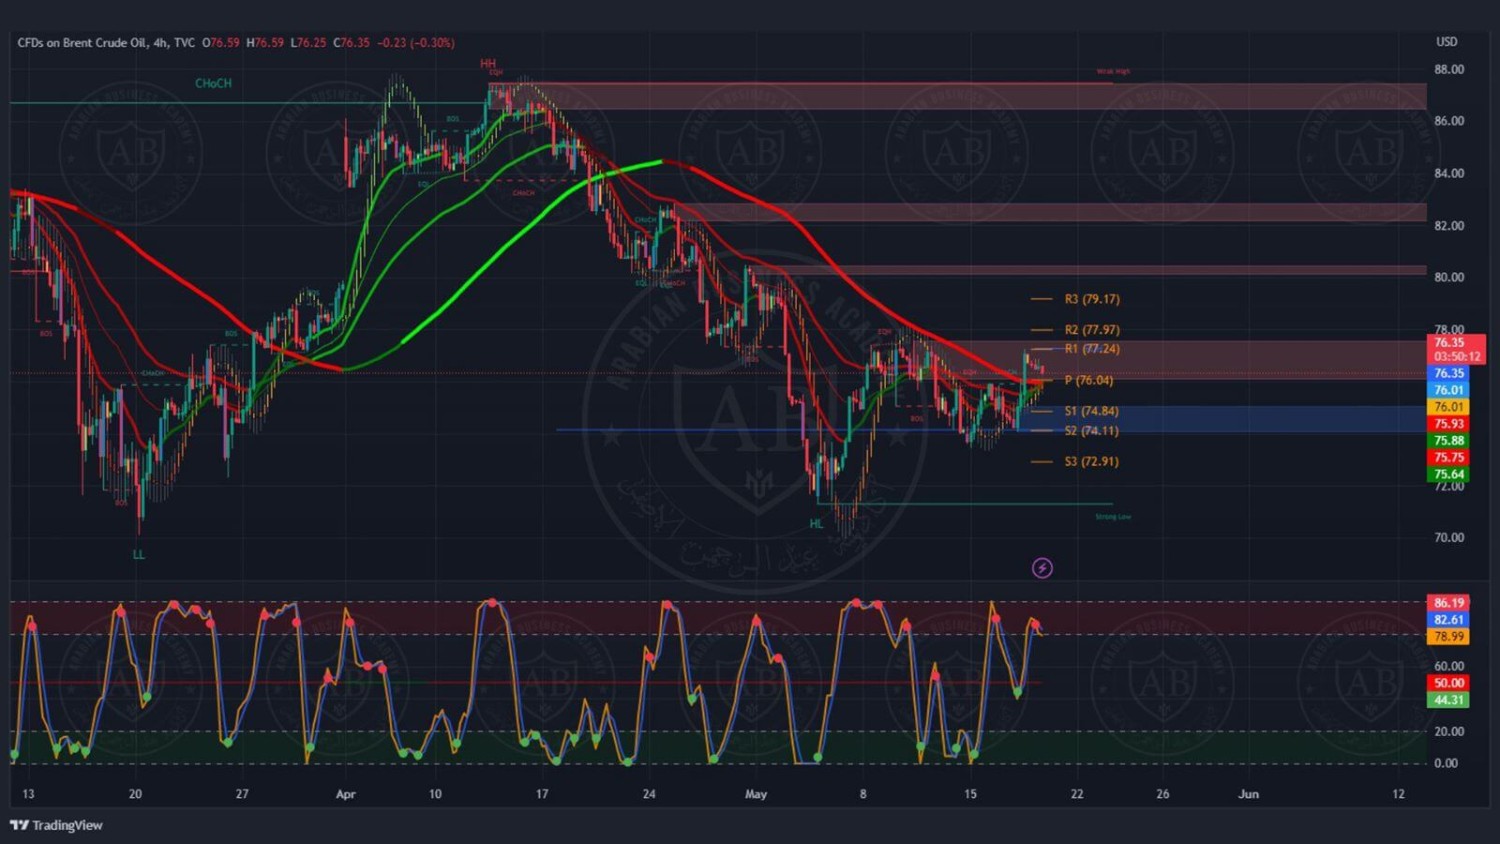This screenshot has width=1500, height=844.
Task: Click the P (76.04) pivot label
Action: pos(1089,380)
